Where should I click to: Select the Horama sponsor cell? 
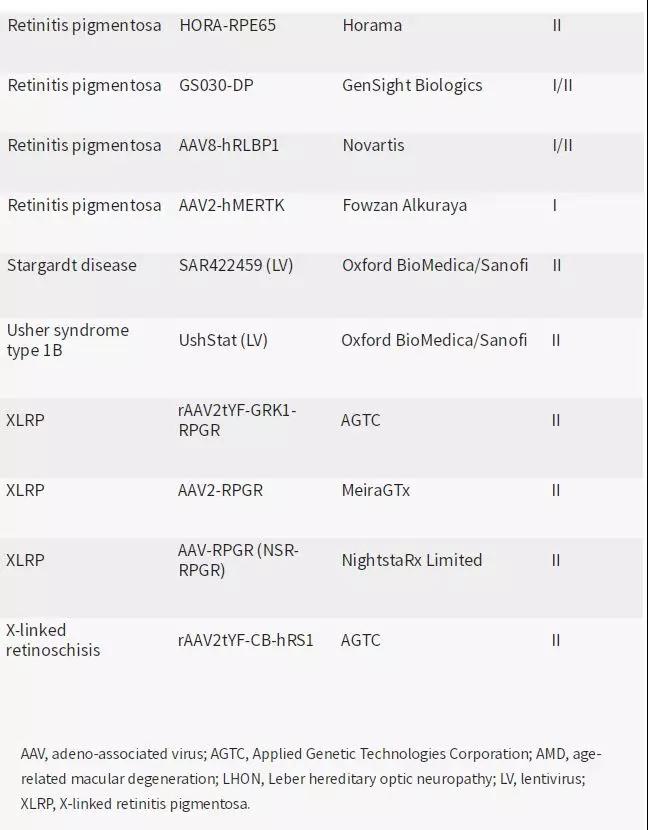pos(372,25)
